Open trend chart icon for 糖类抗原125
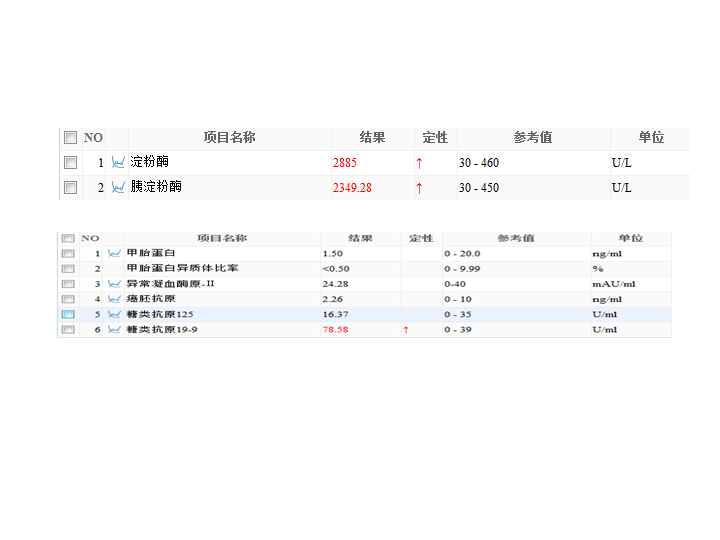The image size is (720, 540). [114, 314]
